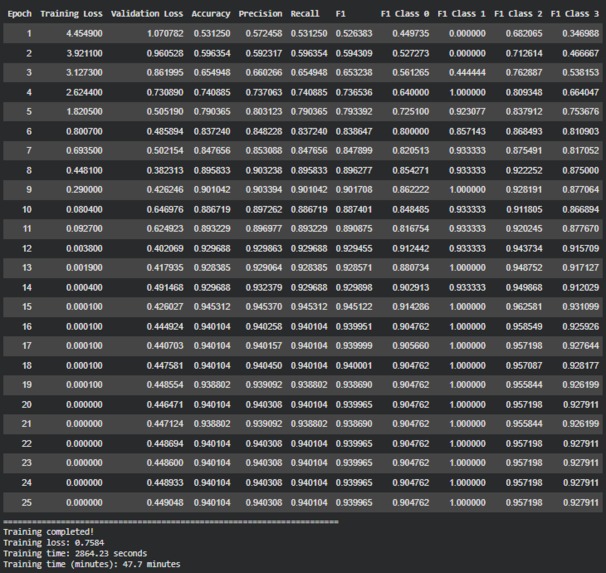Click validation loss value 0.448554
This screenshot has height=573, width=606.
click(165, 385)
